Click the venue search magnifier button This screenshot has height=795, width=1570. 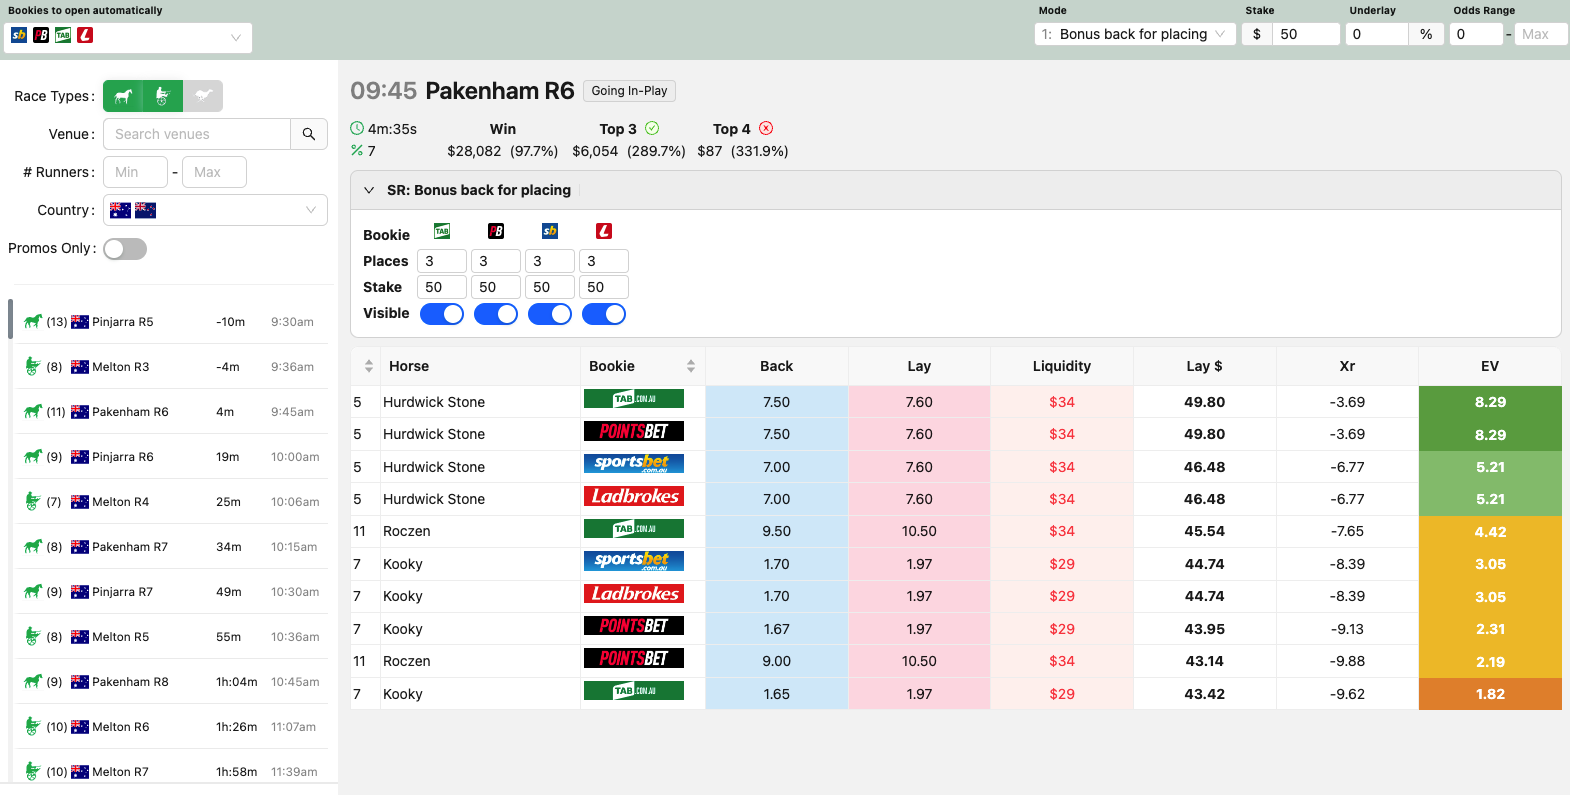point(309,134)
